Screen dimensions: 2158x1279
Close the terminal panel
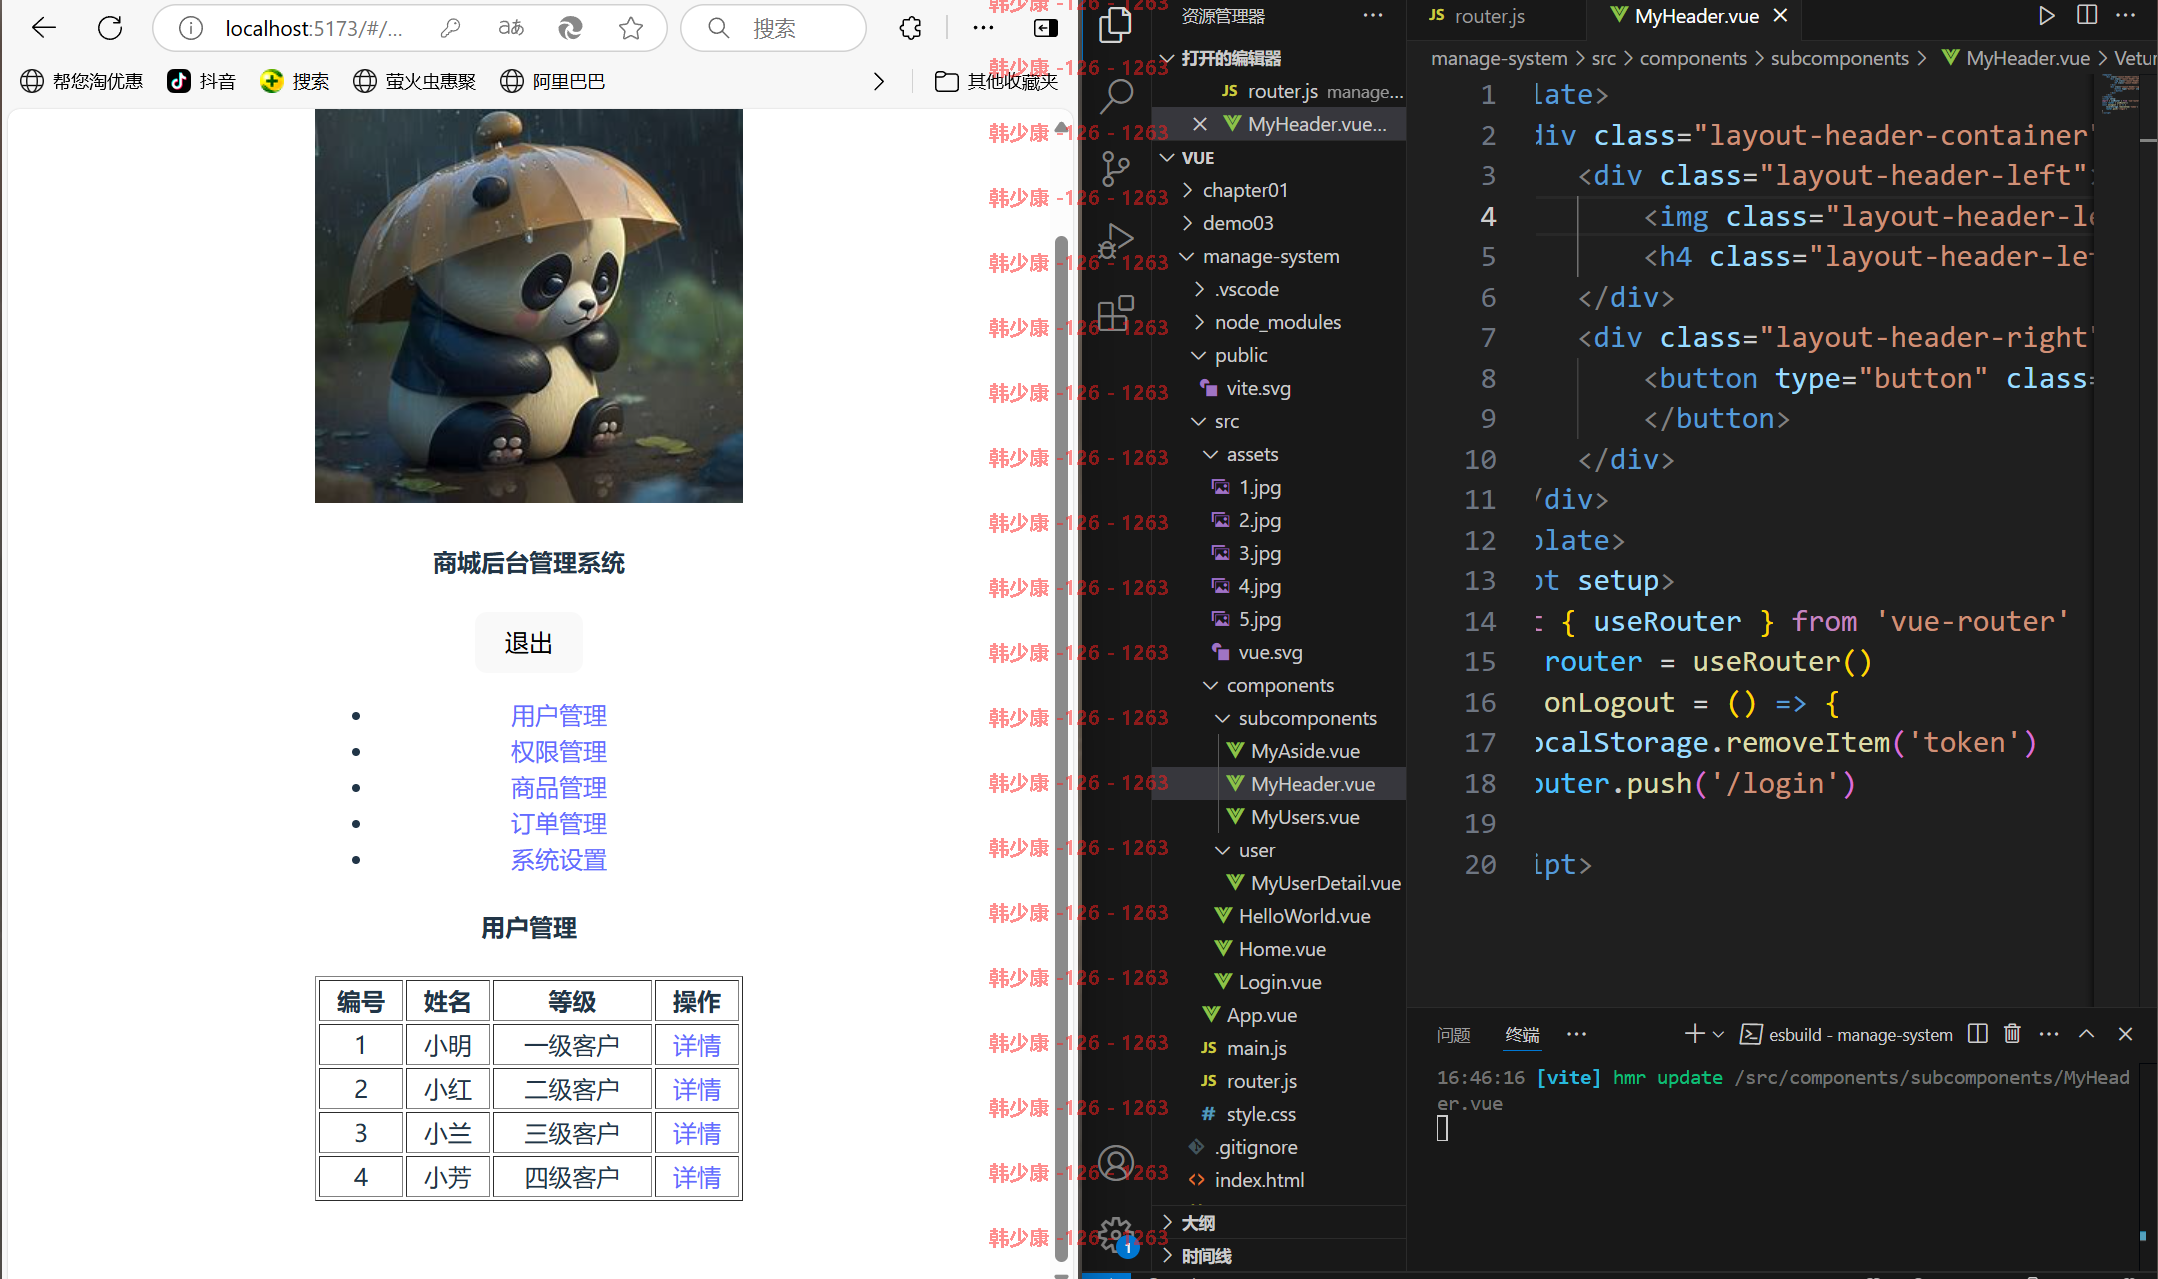point(2126,1034)
